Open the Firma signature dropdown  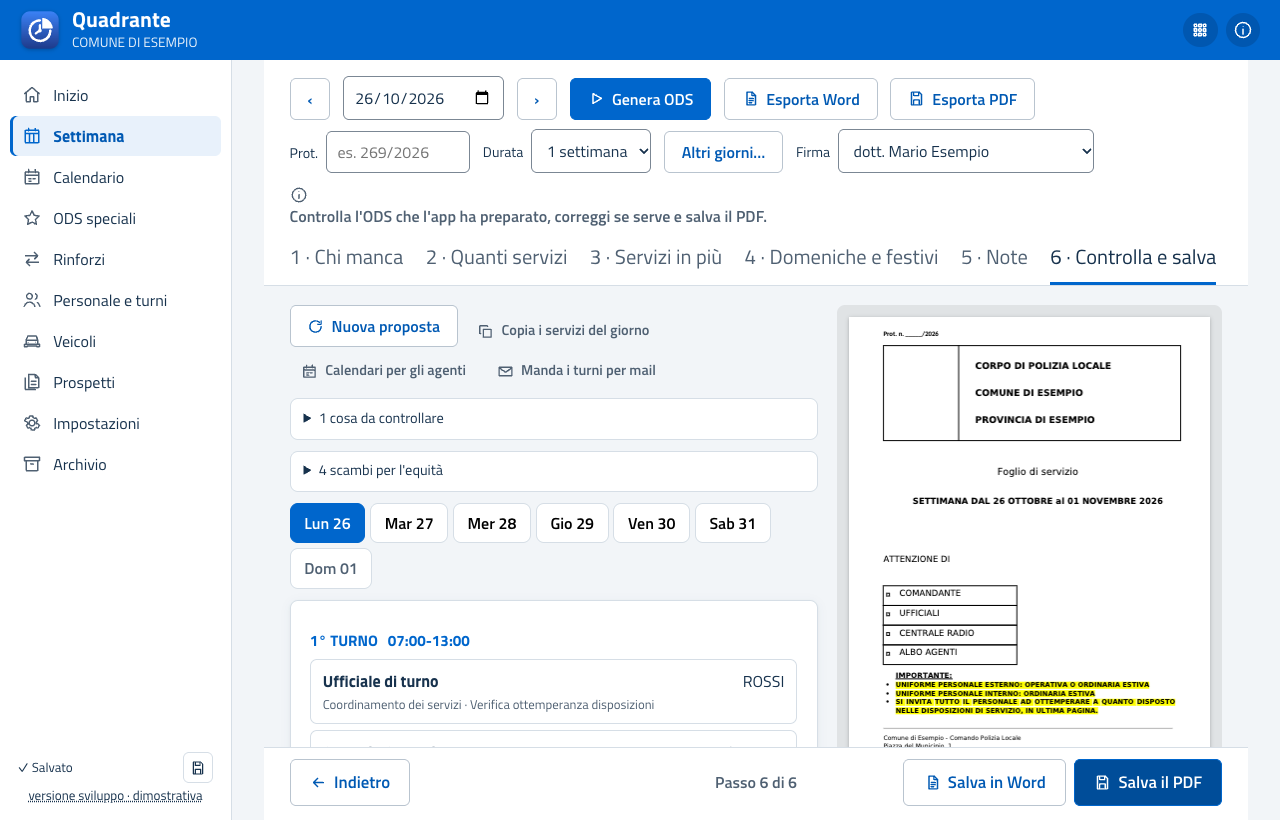coord(966,151)
